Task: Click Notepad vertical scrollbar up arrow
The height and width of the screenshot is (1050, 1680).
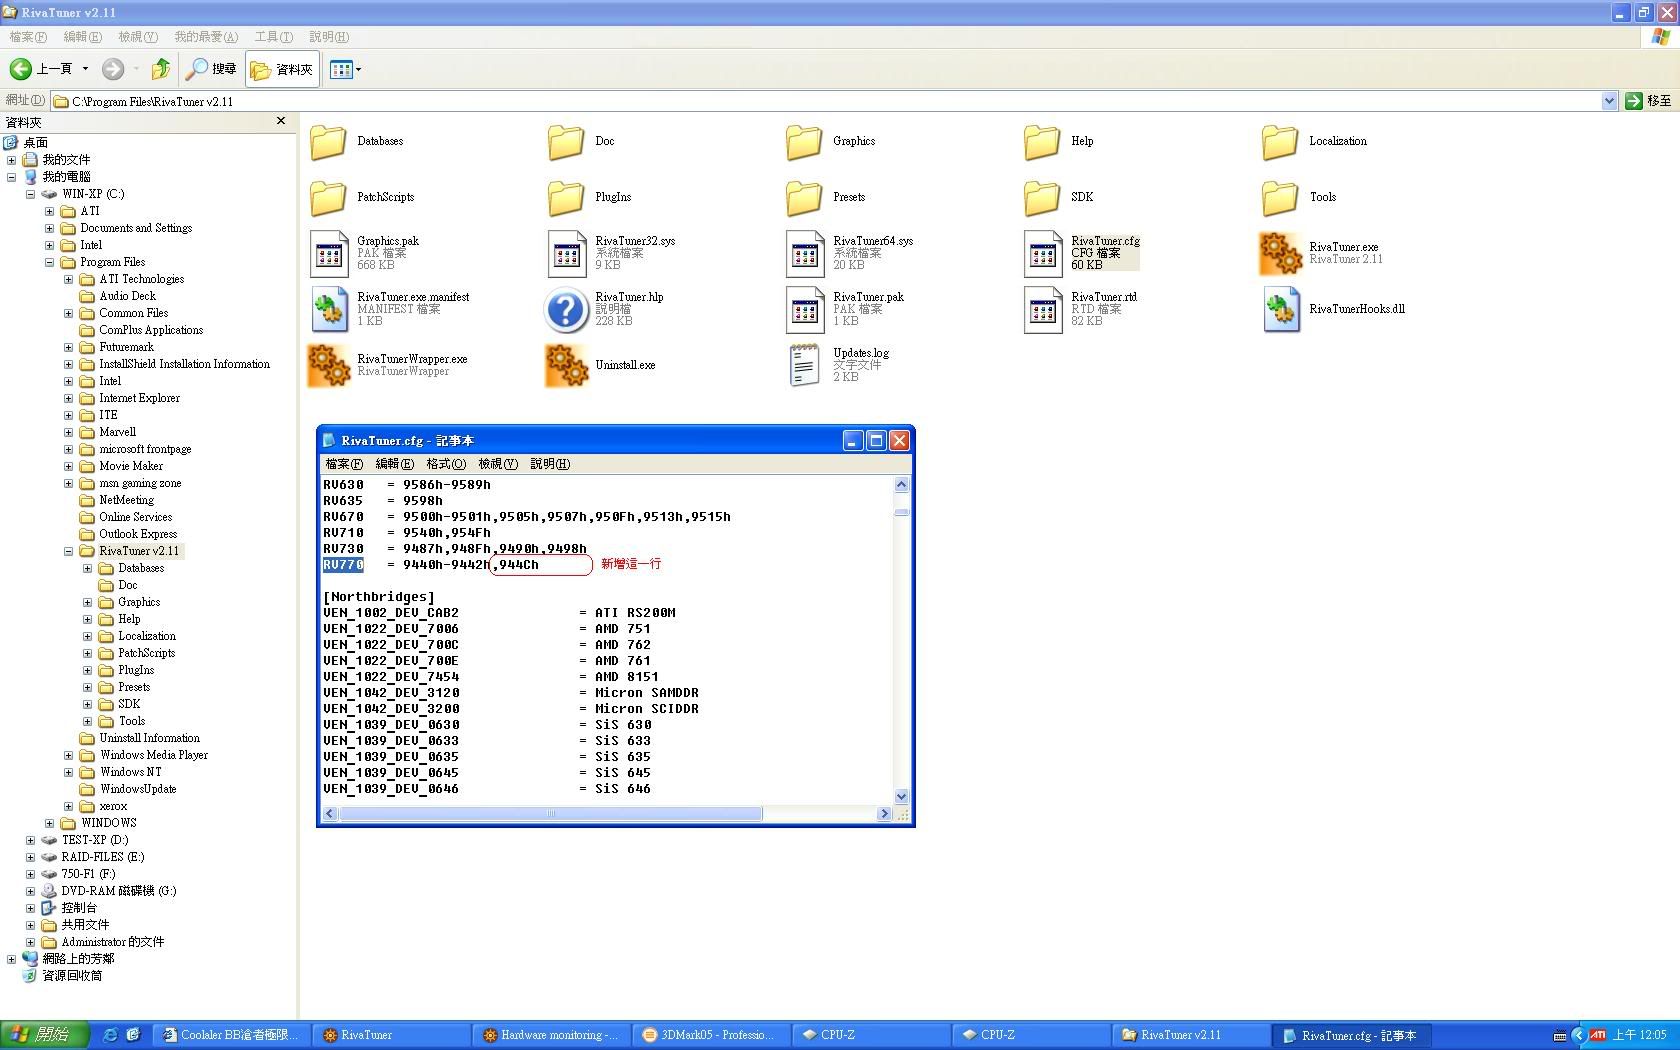Action: 901,485
